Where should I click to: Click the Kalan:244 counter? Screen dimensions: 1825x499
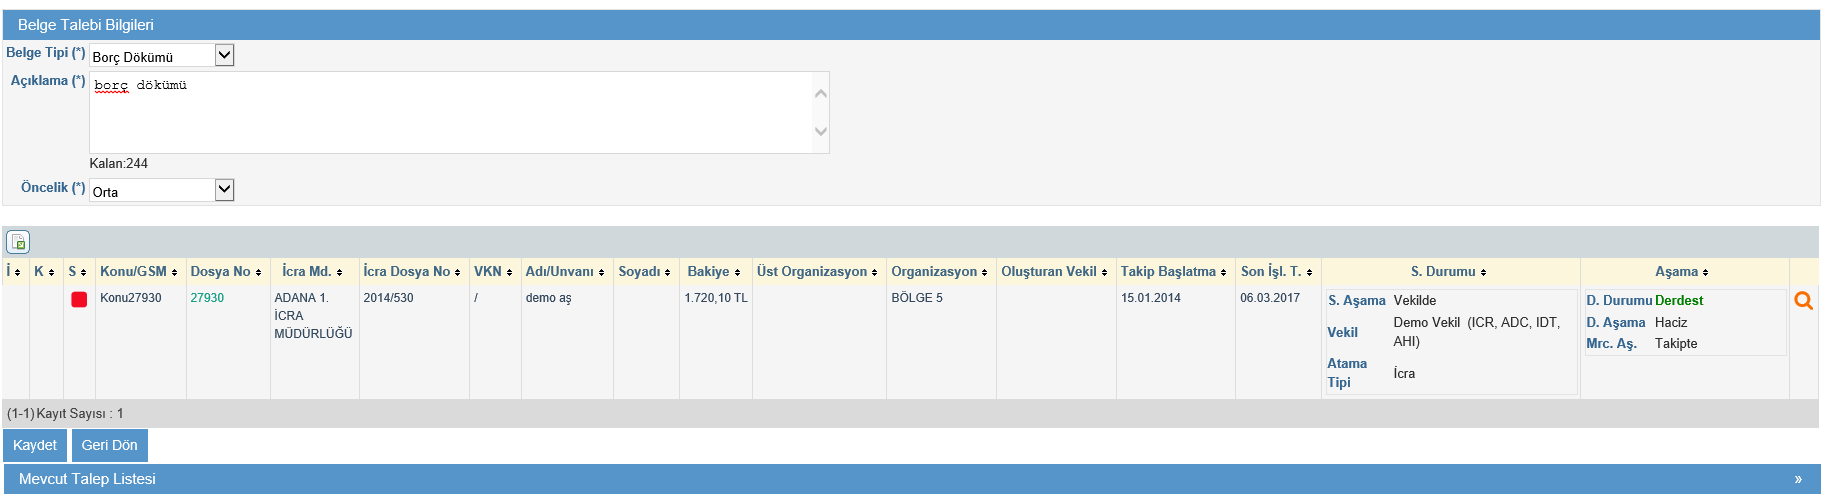tap(119, 164)
